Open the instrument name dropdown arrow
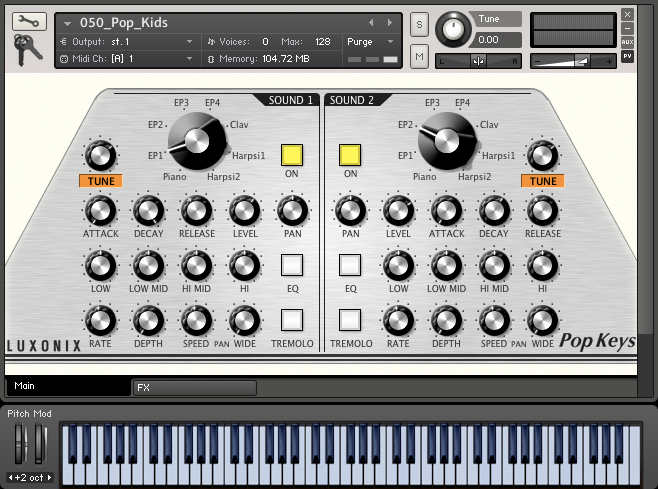Viewport: 658px width, 489px height. pos(67,24)
